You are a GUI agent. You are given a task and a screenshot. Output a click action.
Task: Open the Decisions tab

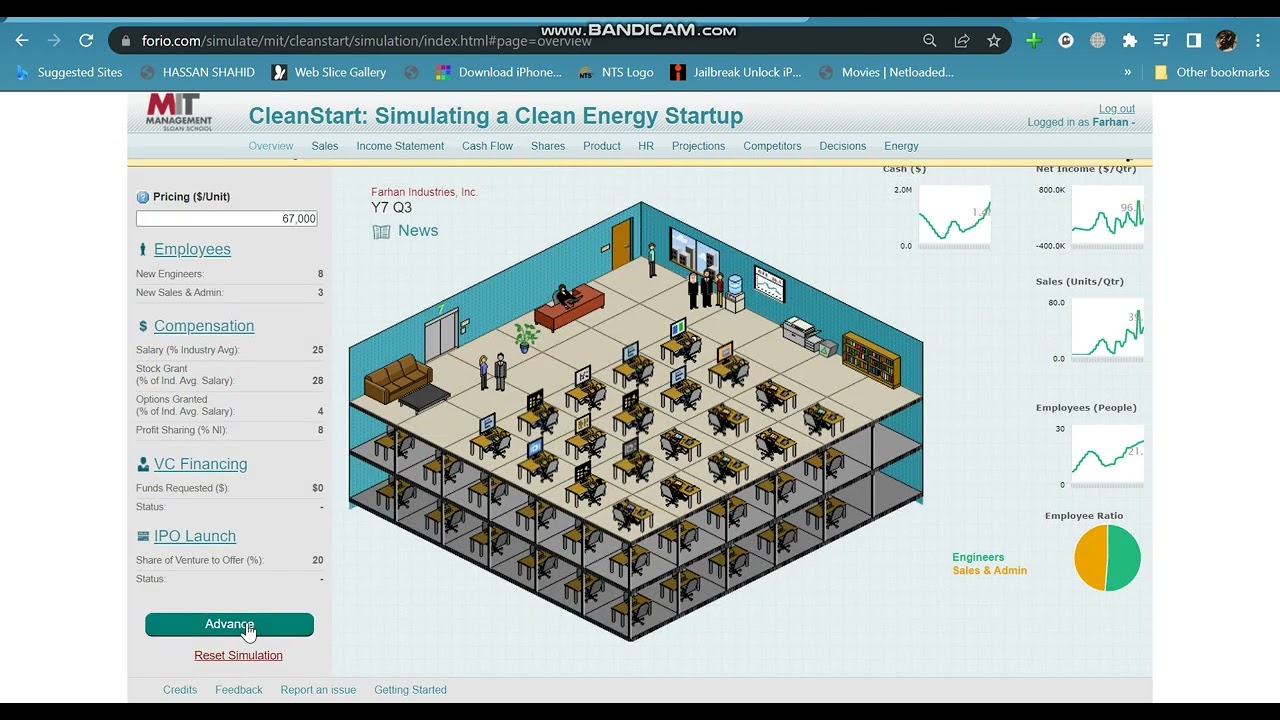[843, 146]
